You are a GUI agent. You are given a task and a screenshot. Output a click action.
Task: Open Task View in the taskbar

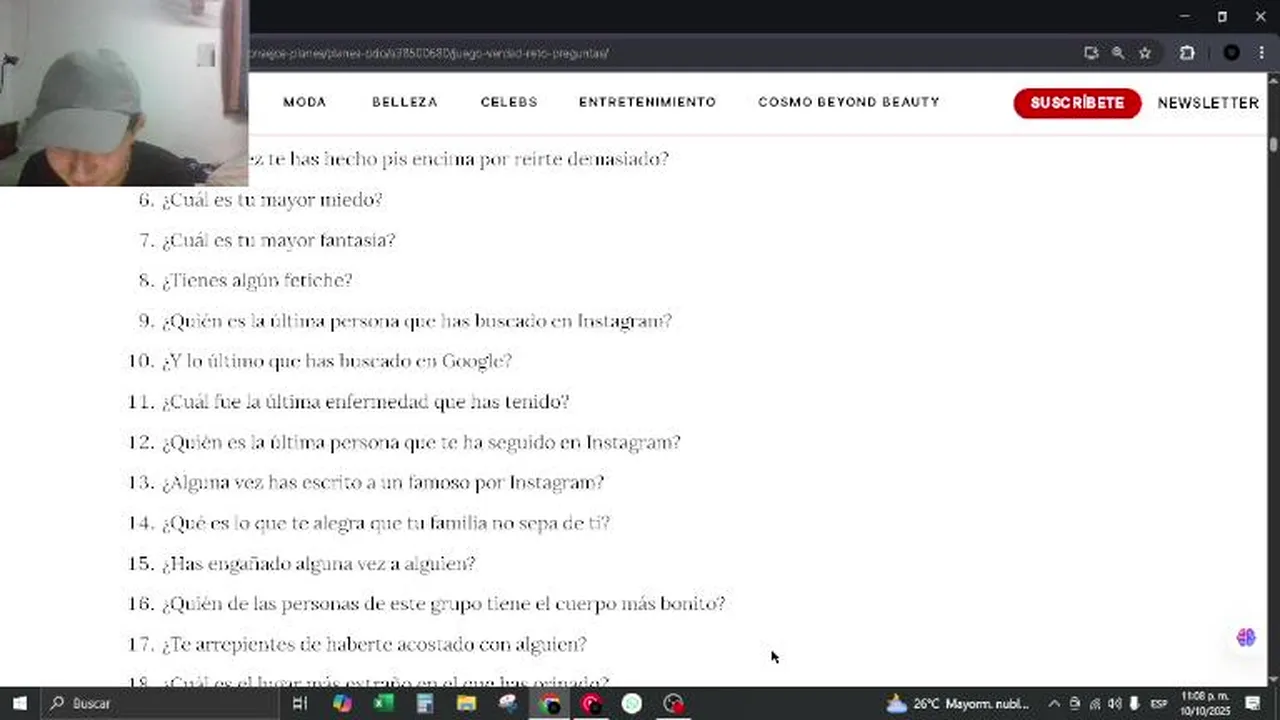[x=299, y=703]
